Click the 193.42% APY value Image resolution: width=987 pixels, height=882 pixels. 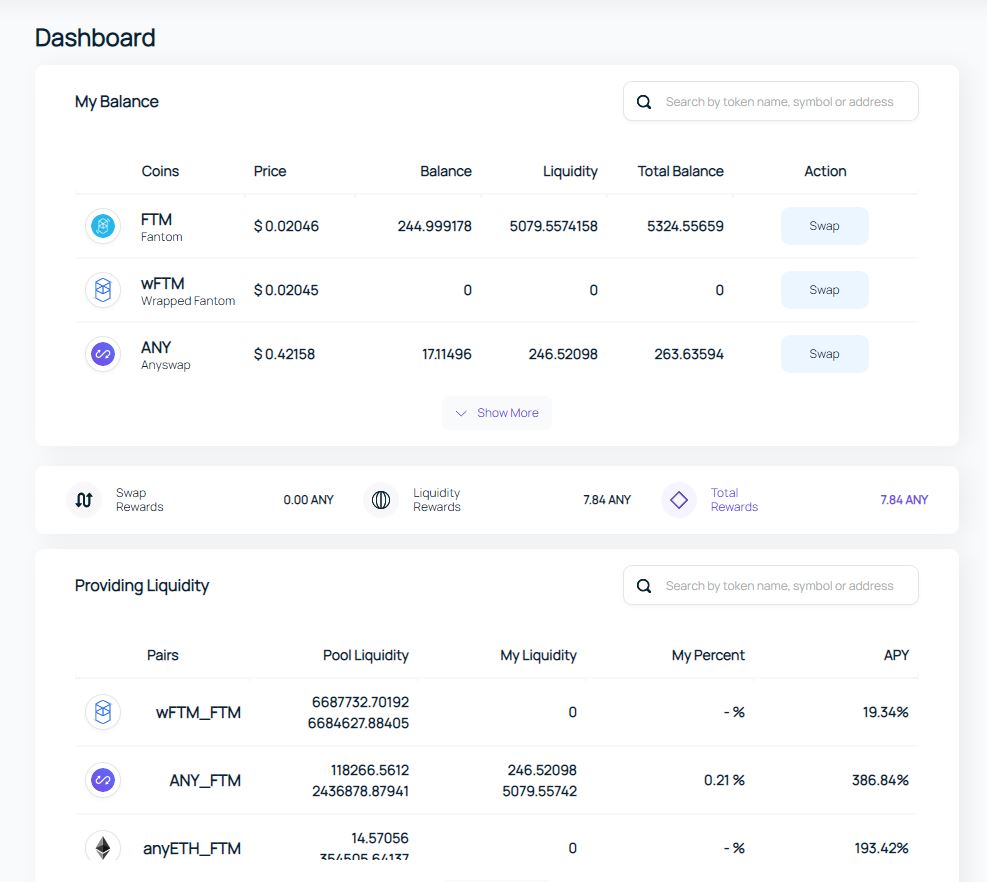pyautogui.click(x=882, y=848)
